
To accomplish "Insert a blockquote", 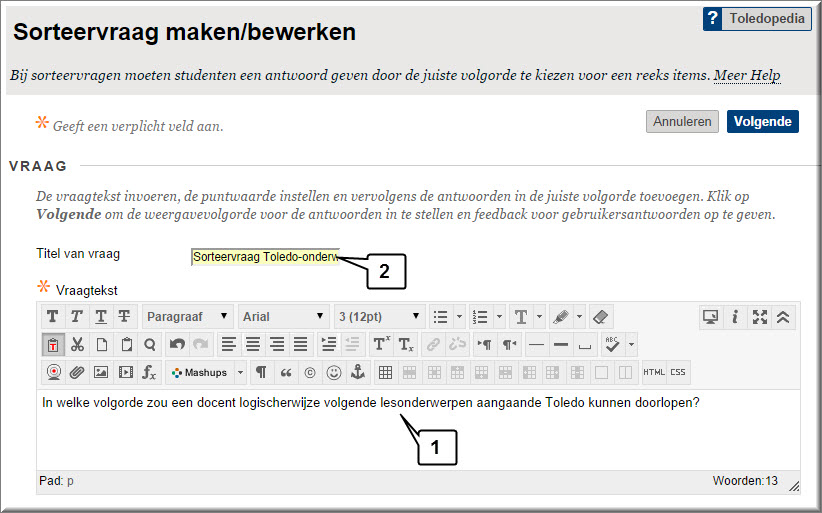I will [286, 373].
